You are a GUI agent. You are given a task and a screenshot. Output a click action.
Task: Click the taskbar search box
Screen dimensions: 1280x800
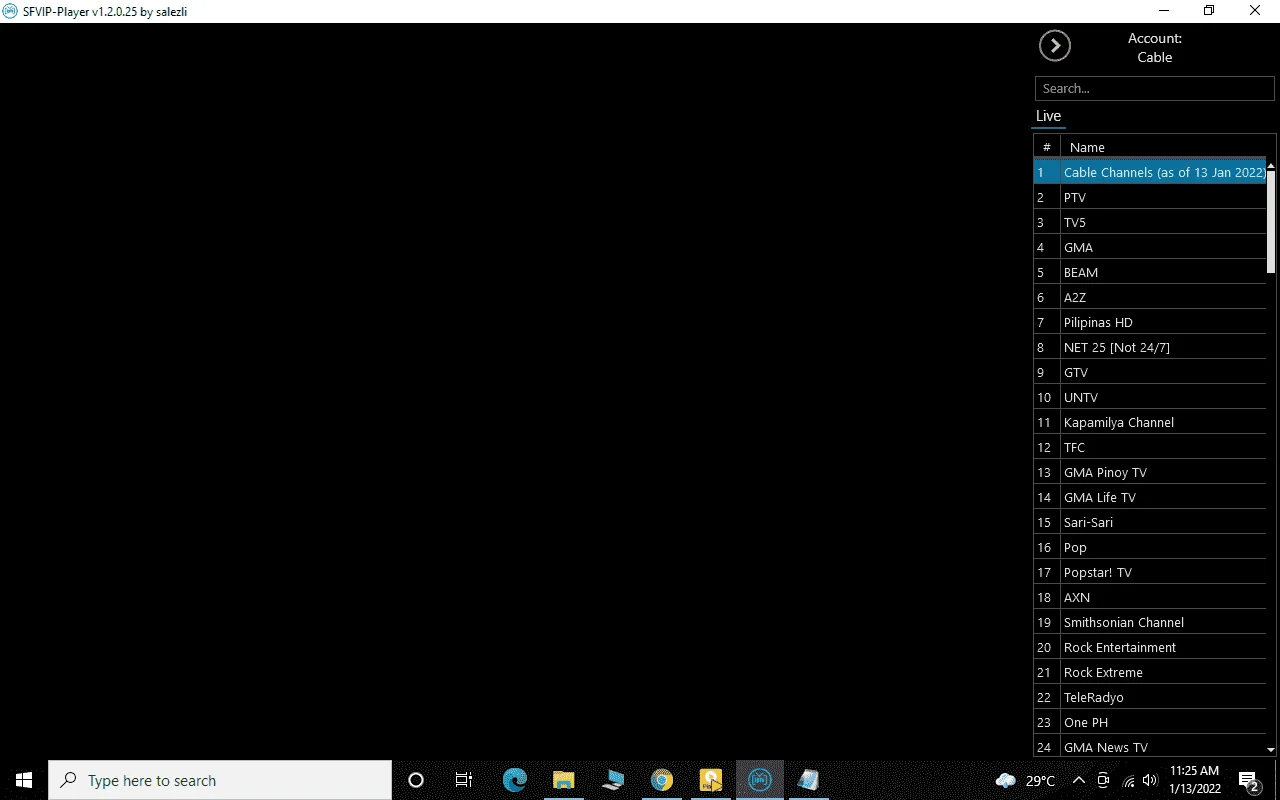tap(220, 780)
